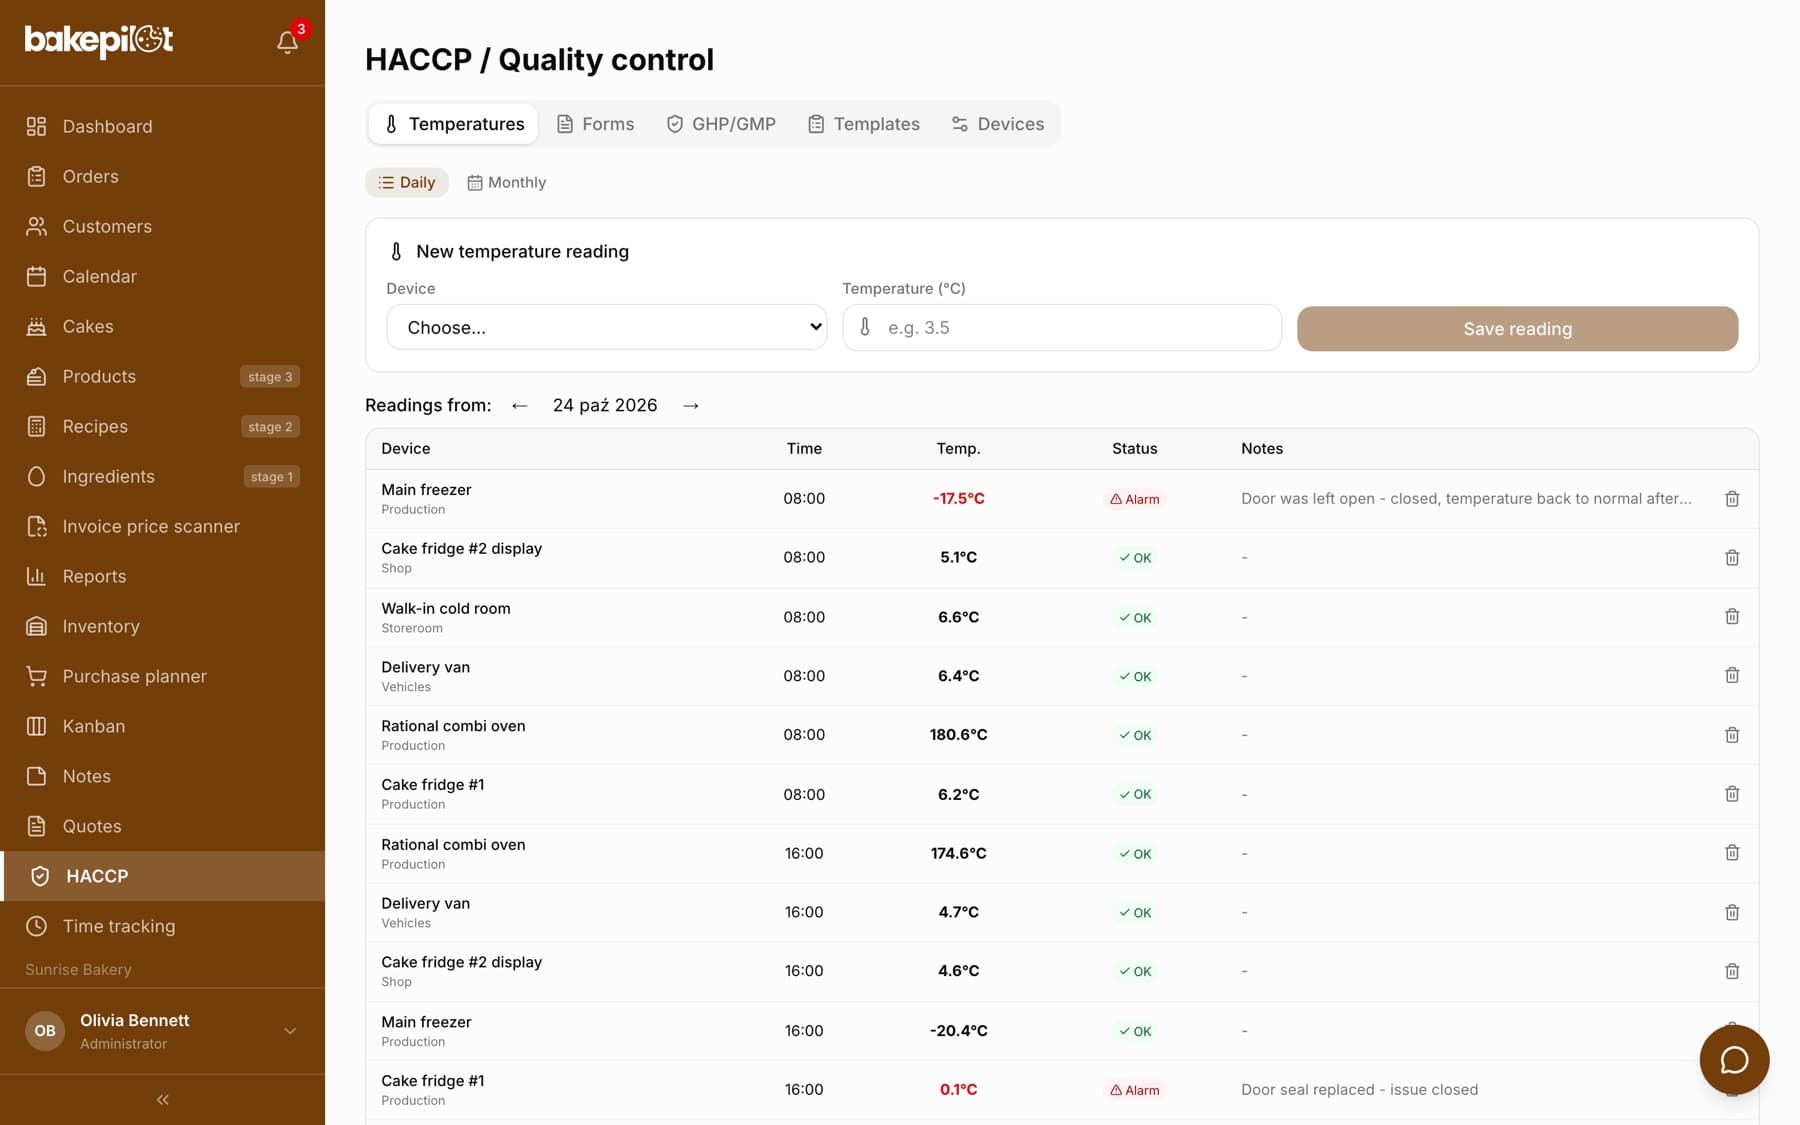Open the notifications bell
The height and width of the screenshot is (1125, 1800).
click(287, 41)
